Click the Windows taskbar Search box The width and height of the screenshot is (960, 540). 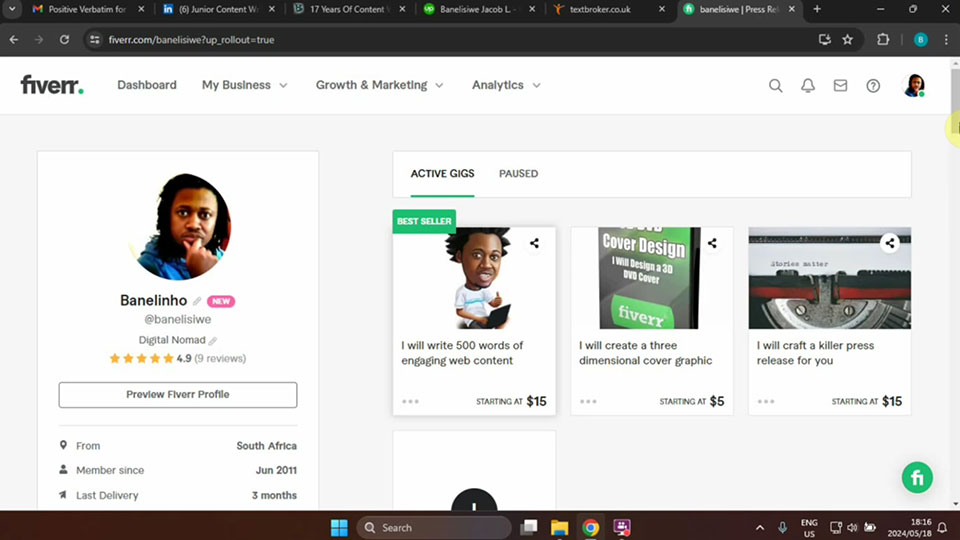point(433,527)
